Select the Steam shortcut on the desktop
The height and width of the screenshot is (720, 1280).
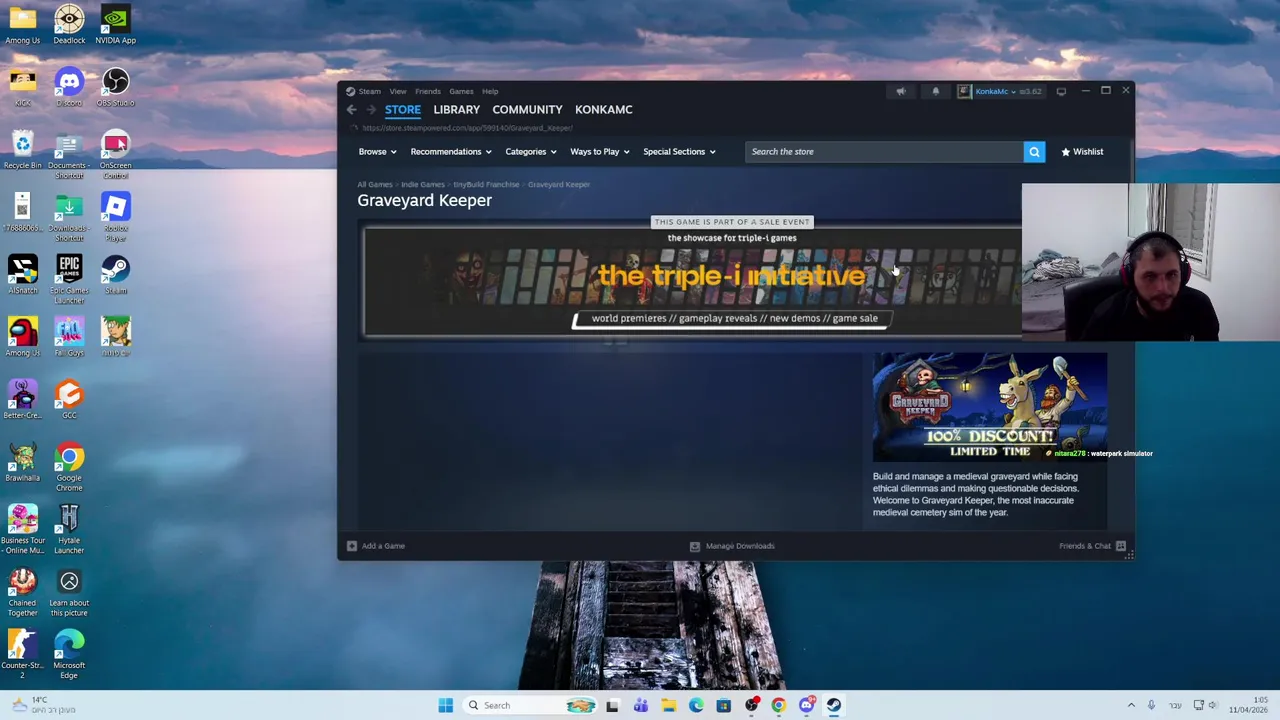click(115, 275)
